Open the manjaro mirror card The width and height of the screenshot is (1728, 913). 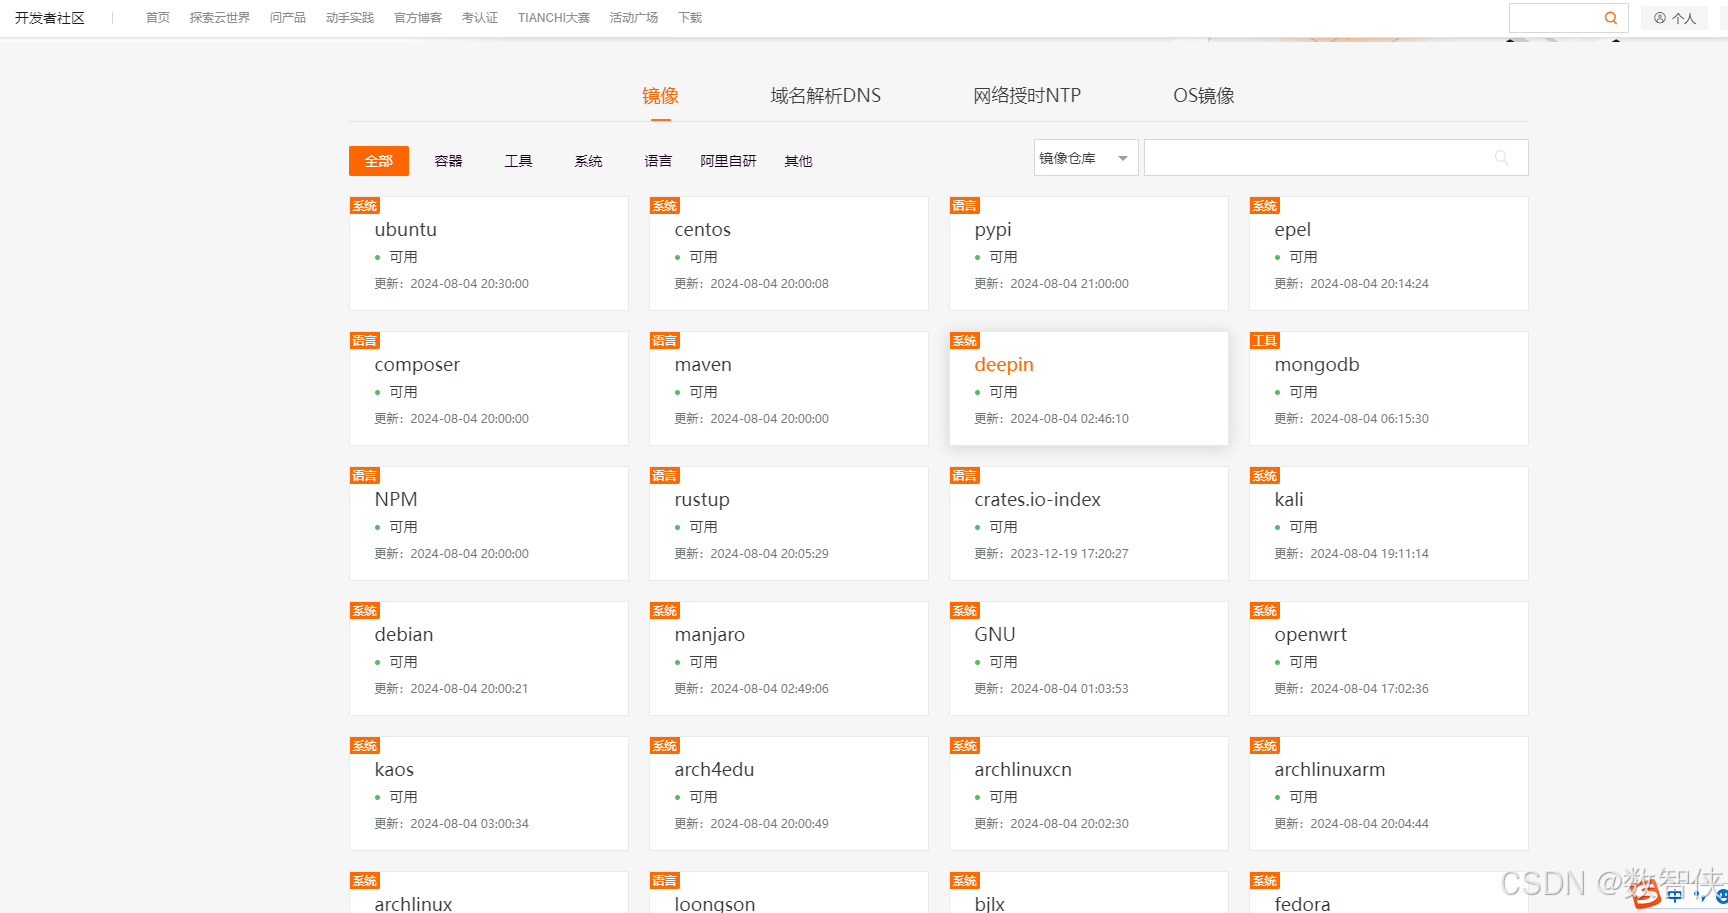(x=789, y=658)
